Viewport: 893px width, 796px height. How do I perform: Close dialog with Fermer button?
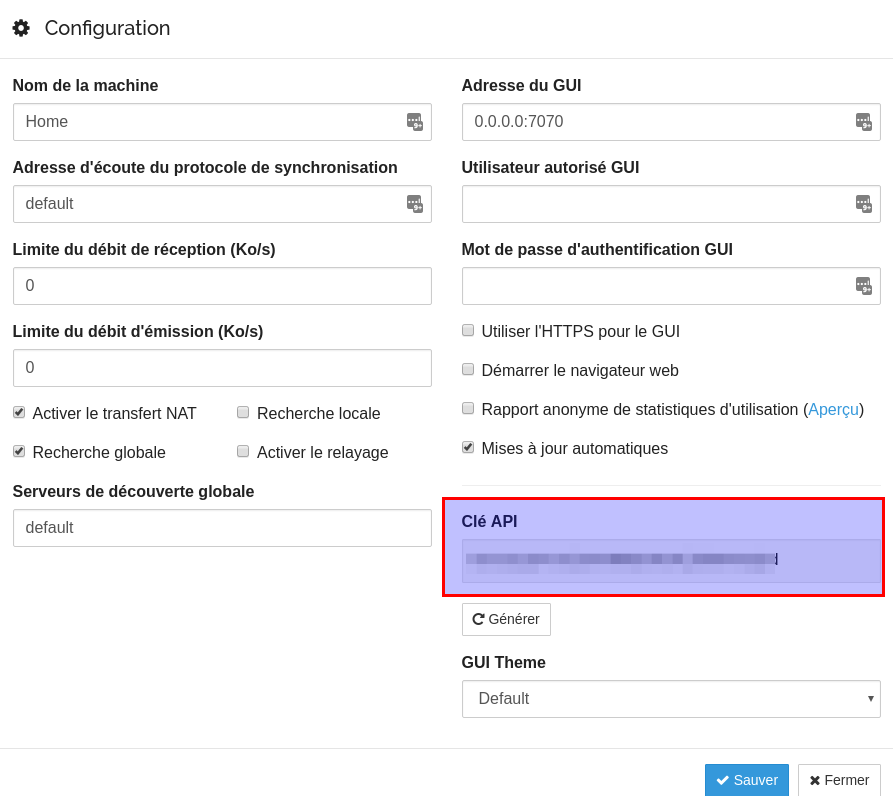tap(839, 780)
